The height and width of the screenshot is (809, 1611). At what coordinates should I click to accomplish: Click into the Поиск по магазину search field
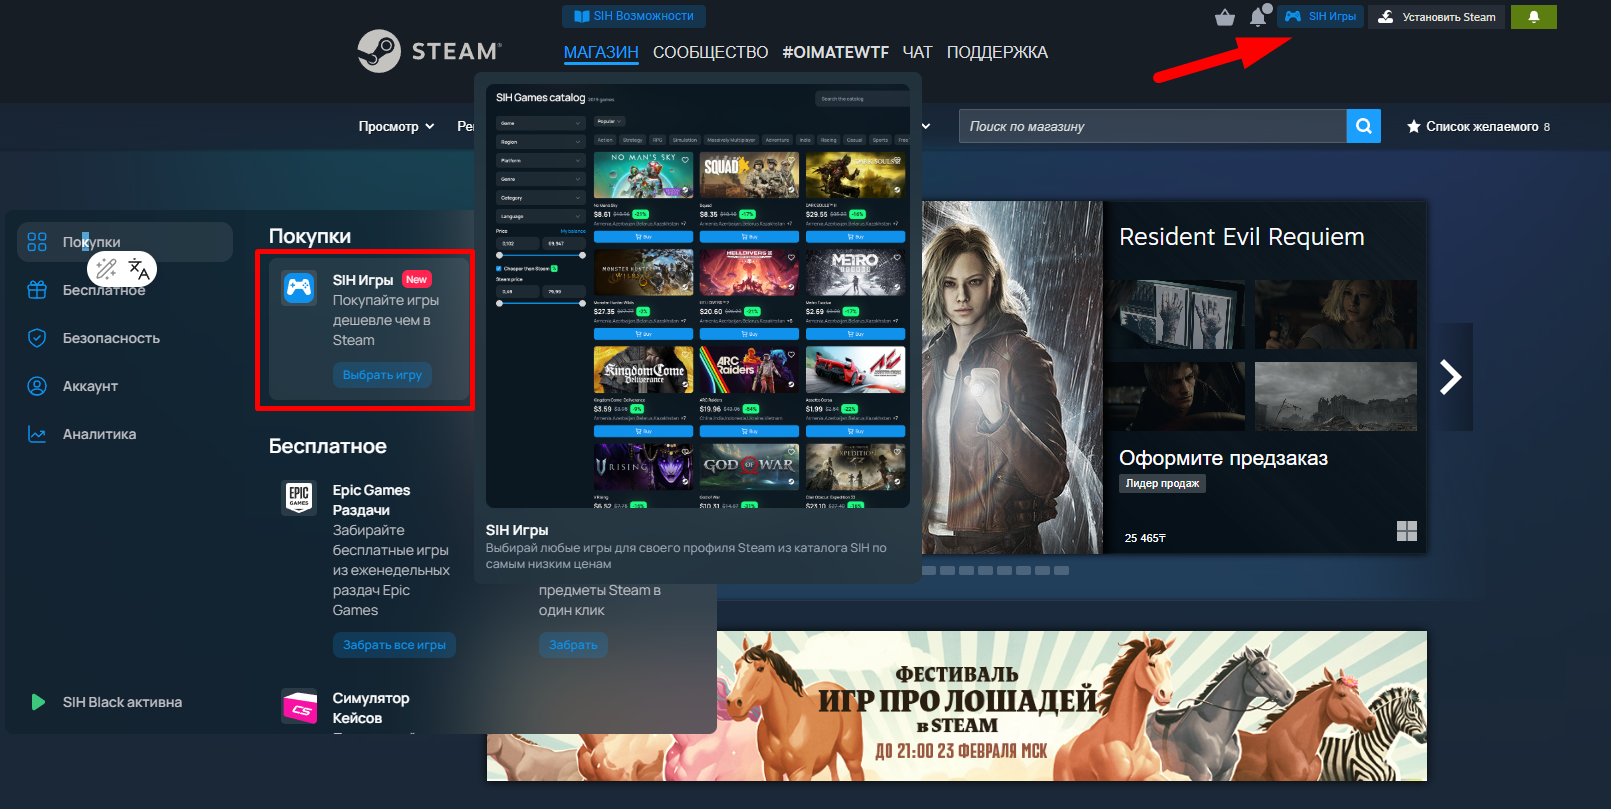[x=1152, y=126]
